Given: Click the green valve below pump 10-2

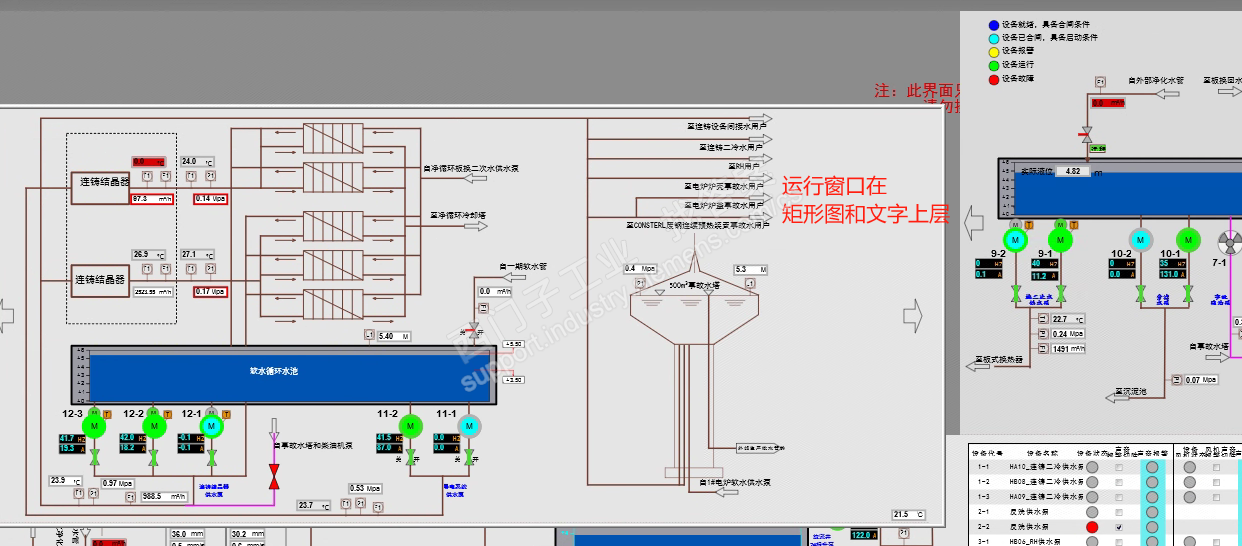Looking at the screenshot, I should [1140, 294].
